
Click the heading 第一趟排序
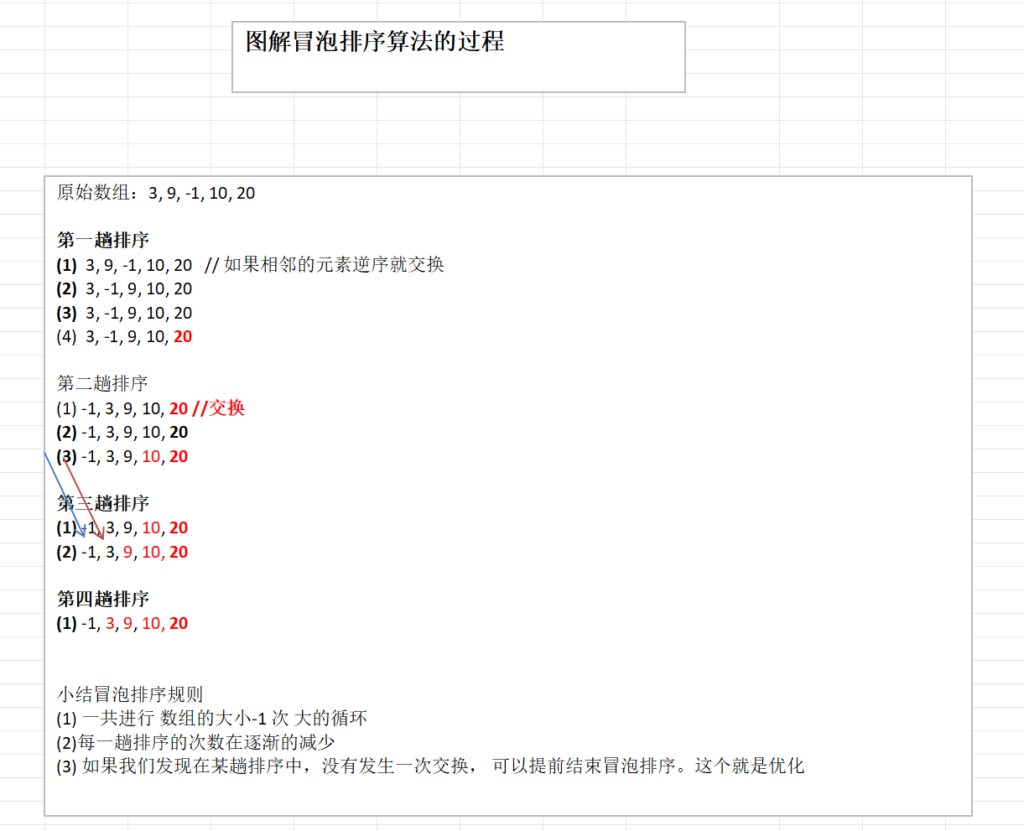[x=103, y=240]
